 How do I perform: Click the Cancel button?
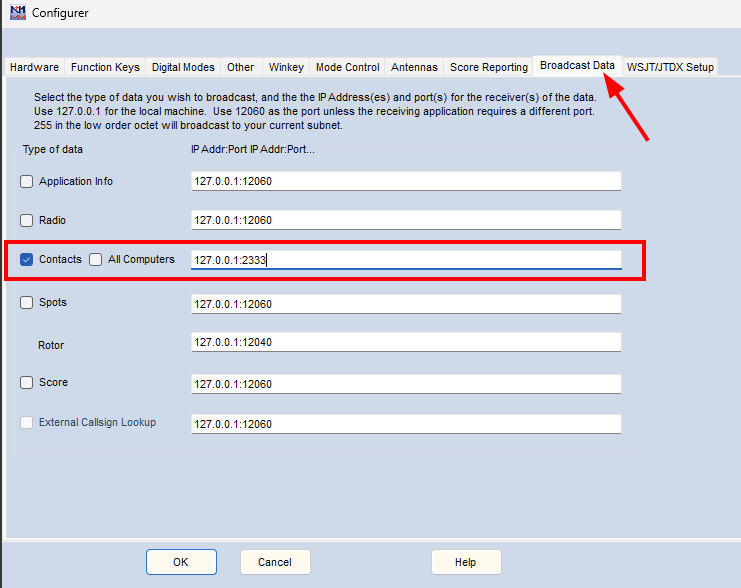tap(275, 562)
